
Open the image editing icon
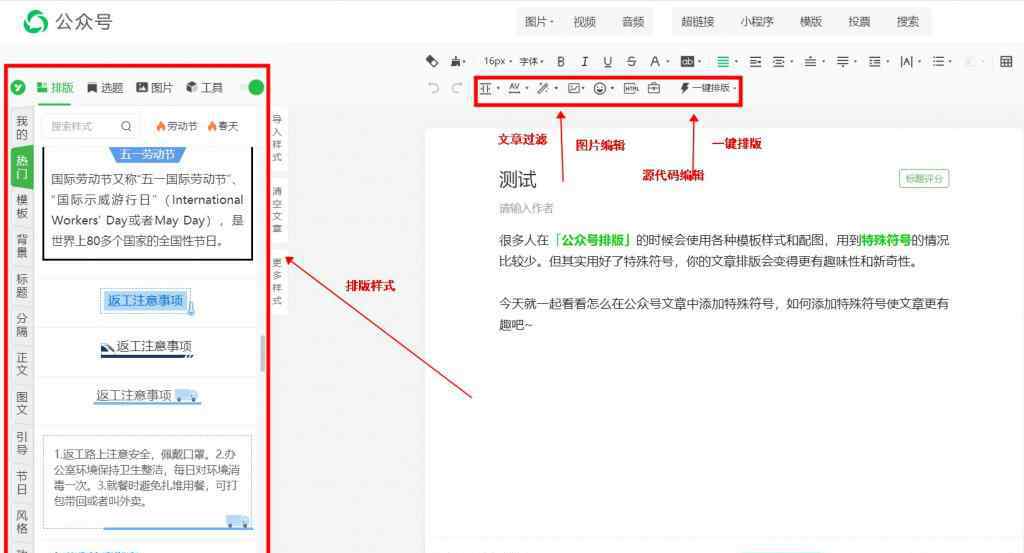pyautogui.click(x=574, y=88)
